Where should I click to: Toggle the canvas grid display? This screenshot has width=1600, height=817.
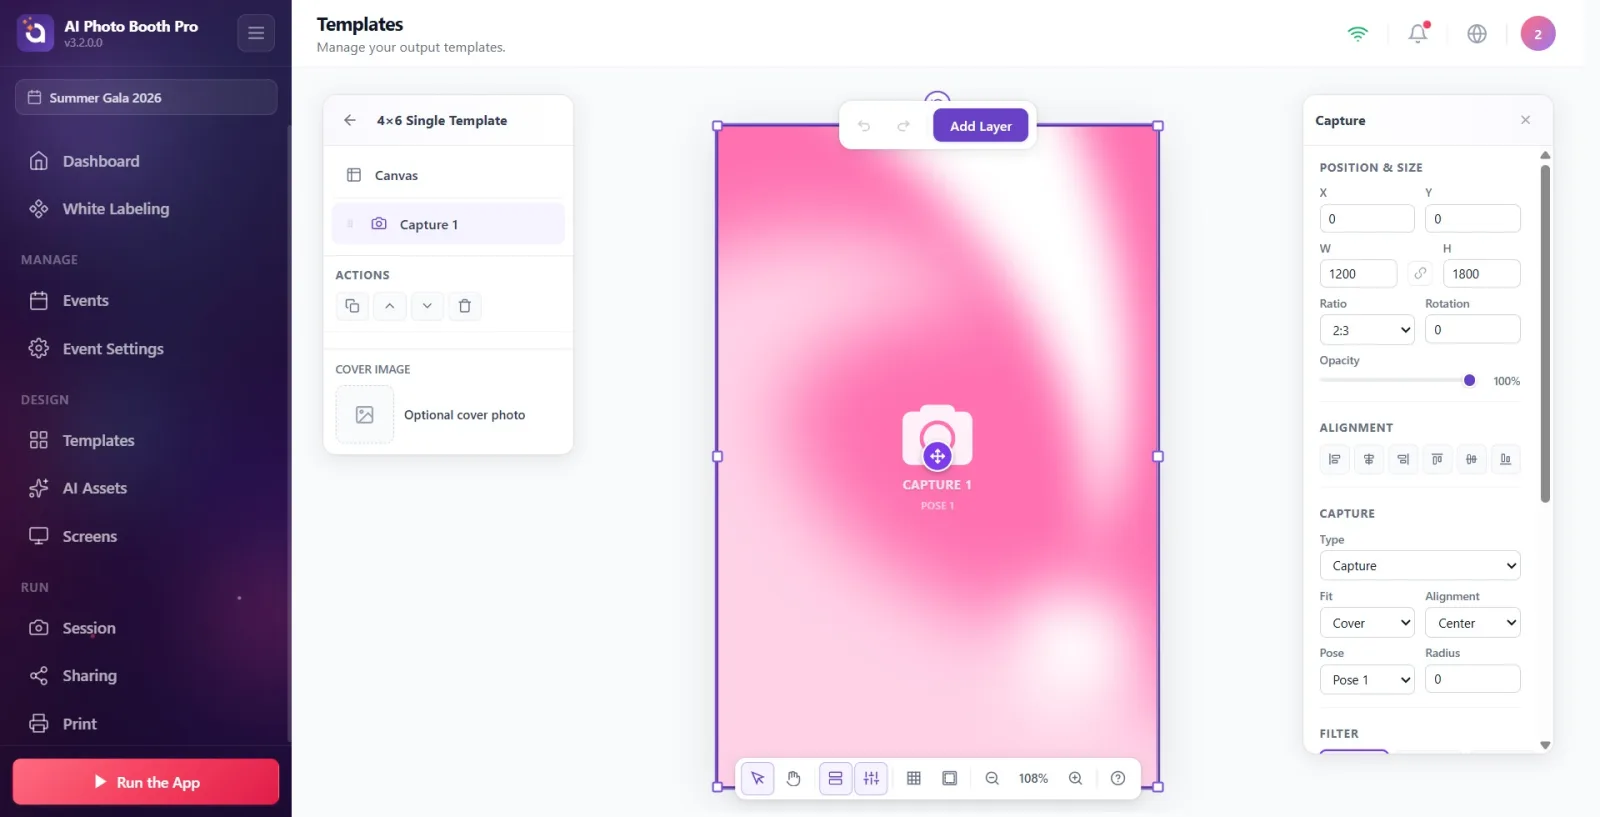[x=914, y=778]
